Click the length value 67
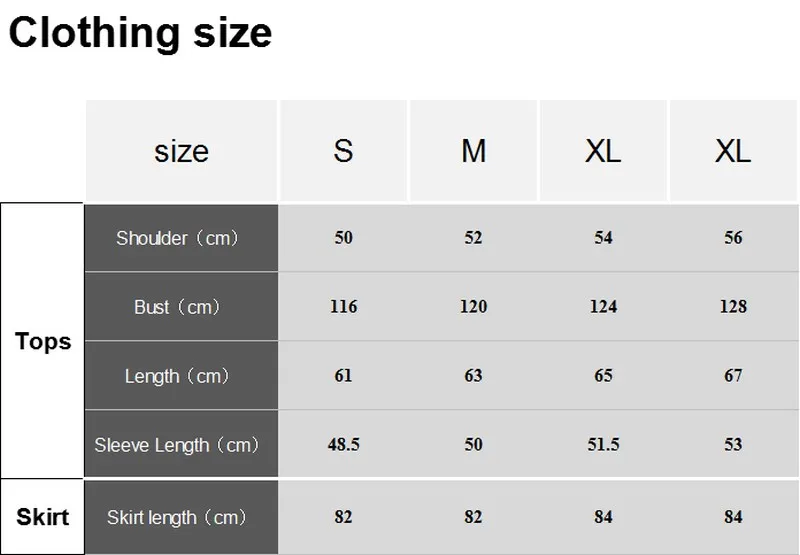The image size is (800, 555). point(733,376)
